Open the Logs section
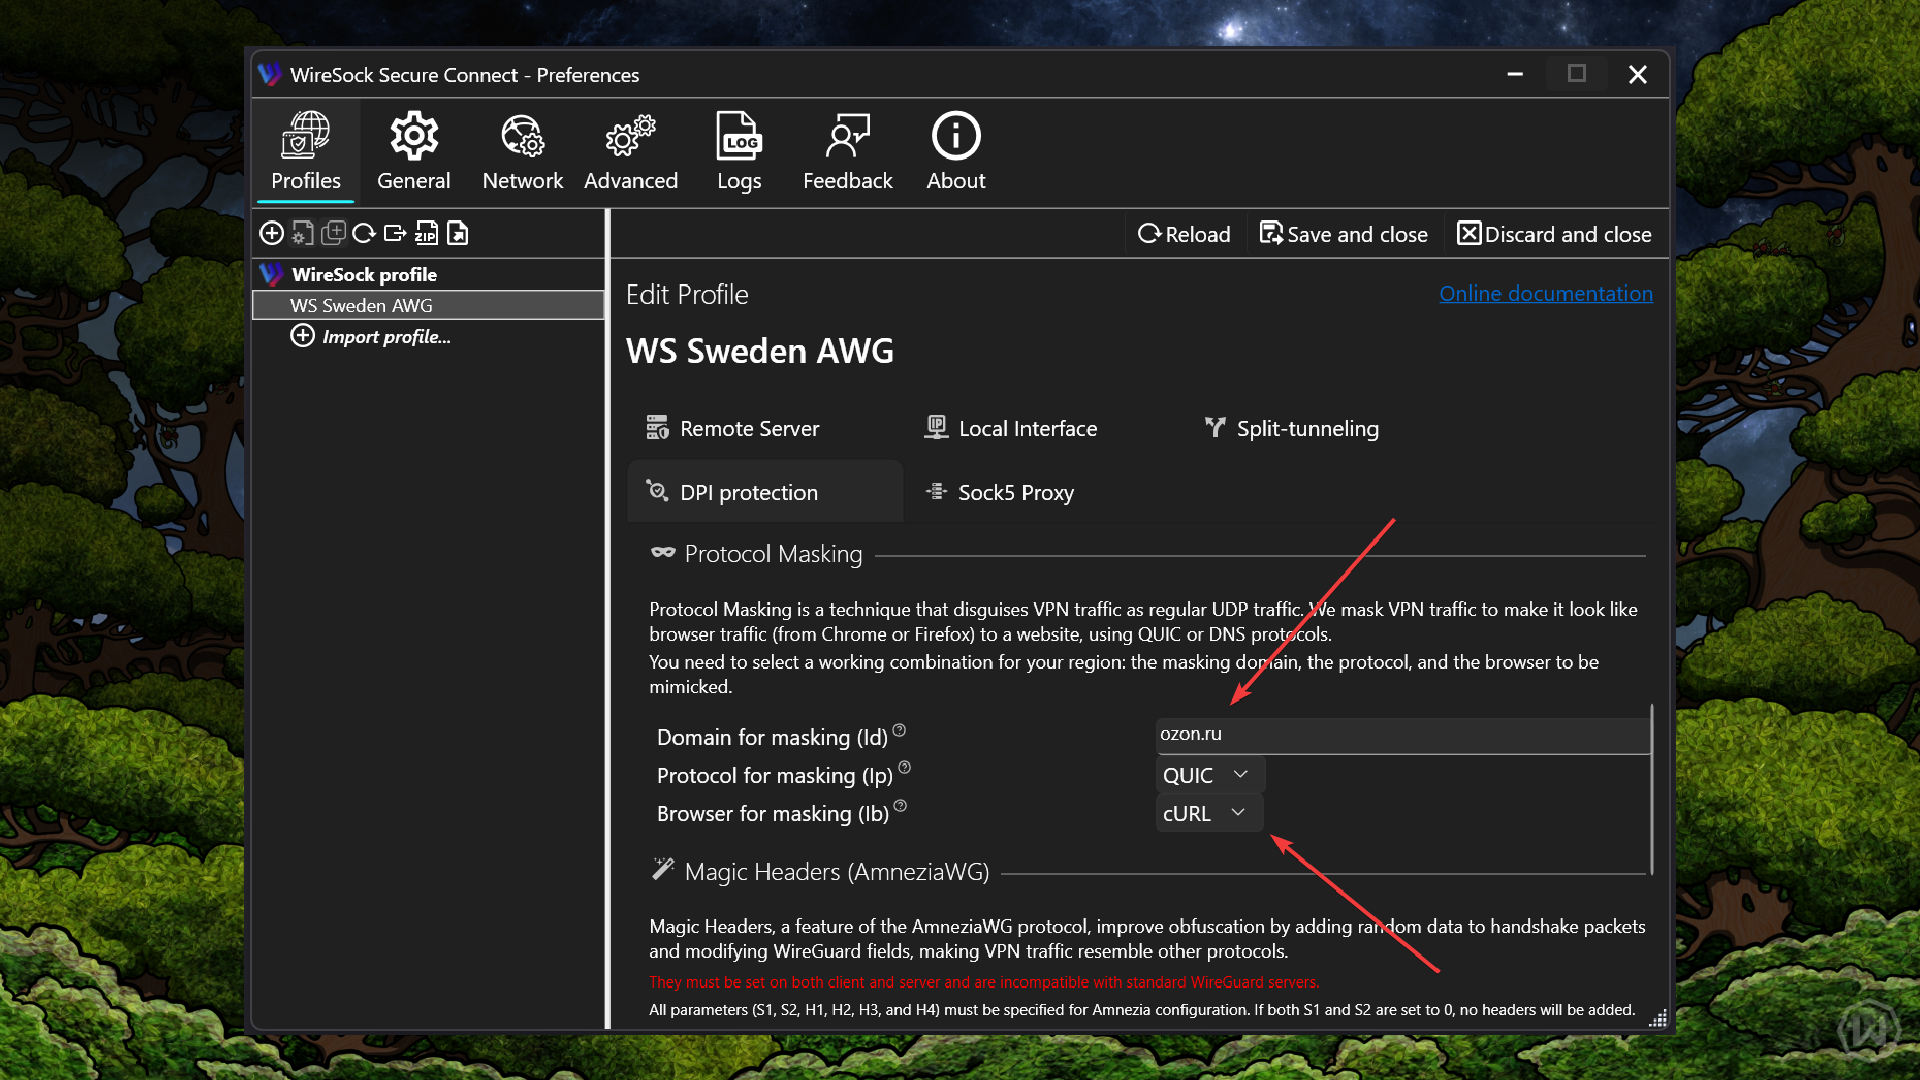The height and width of the screenshot is (1080, 1920). (739, 152)
